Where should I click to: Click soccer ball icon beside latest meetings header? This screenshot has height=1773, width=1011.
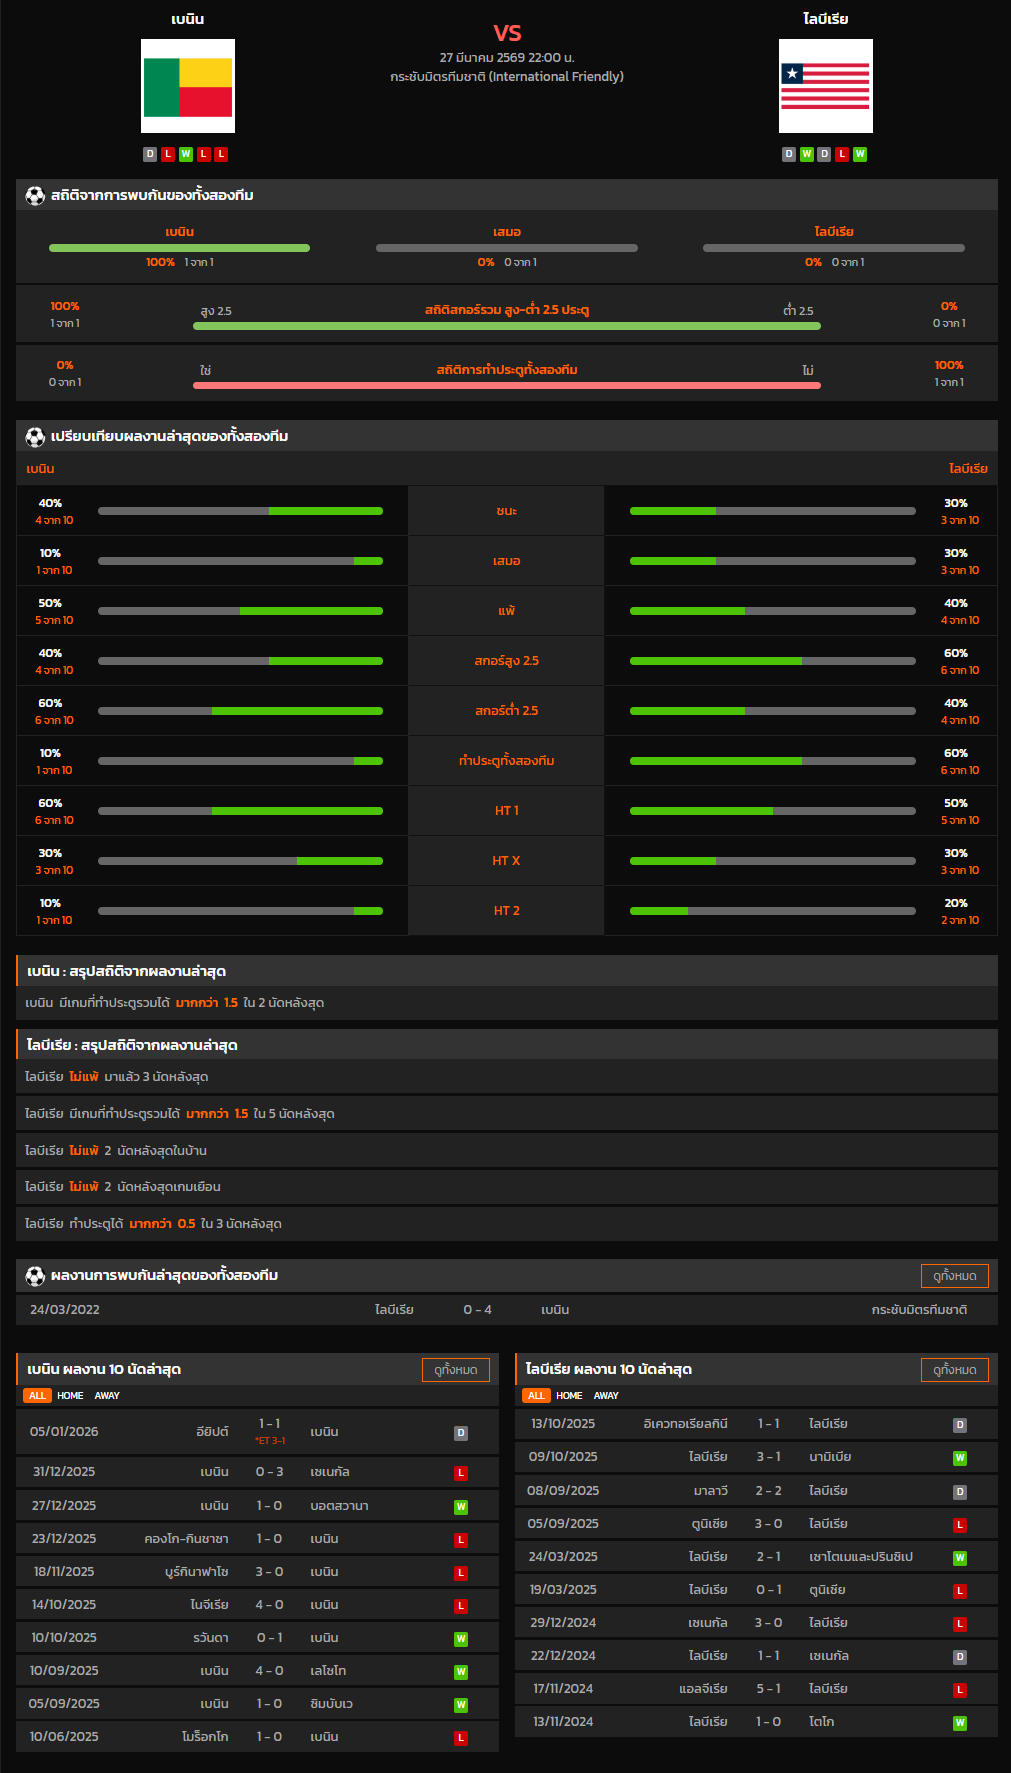[35, 1275]
